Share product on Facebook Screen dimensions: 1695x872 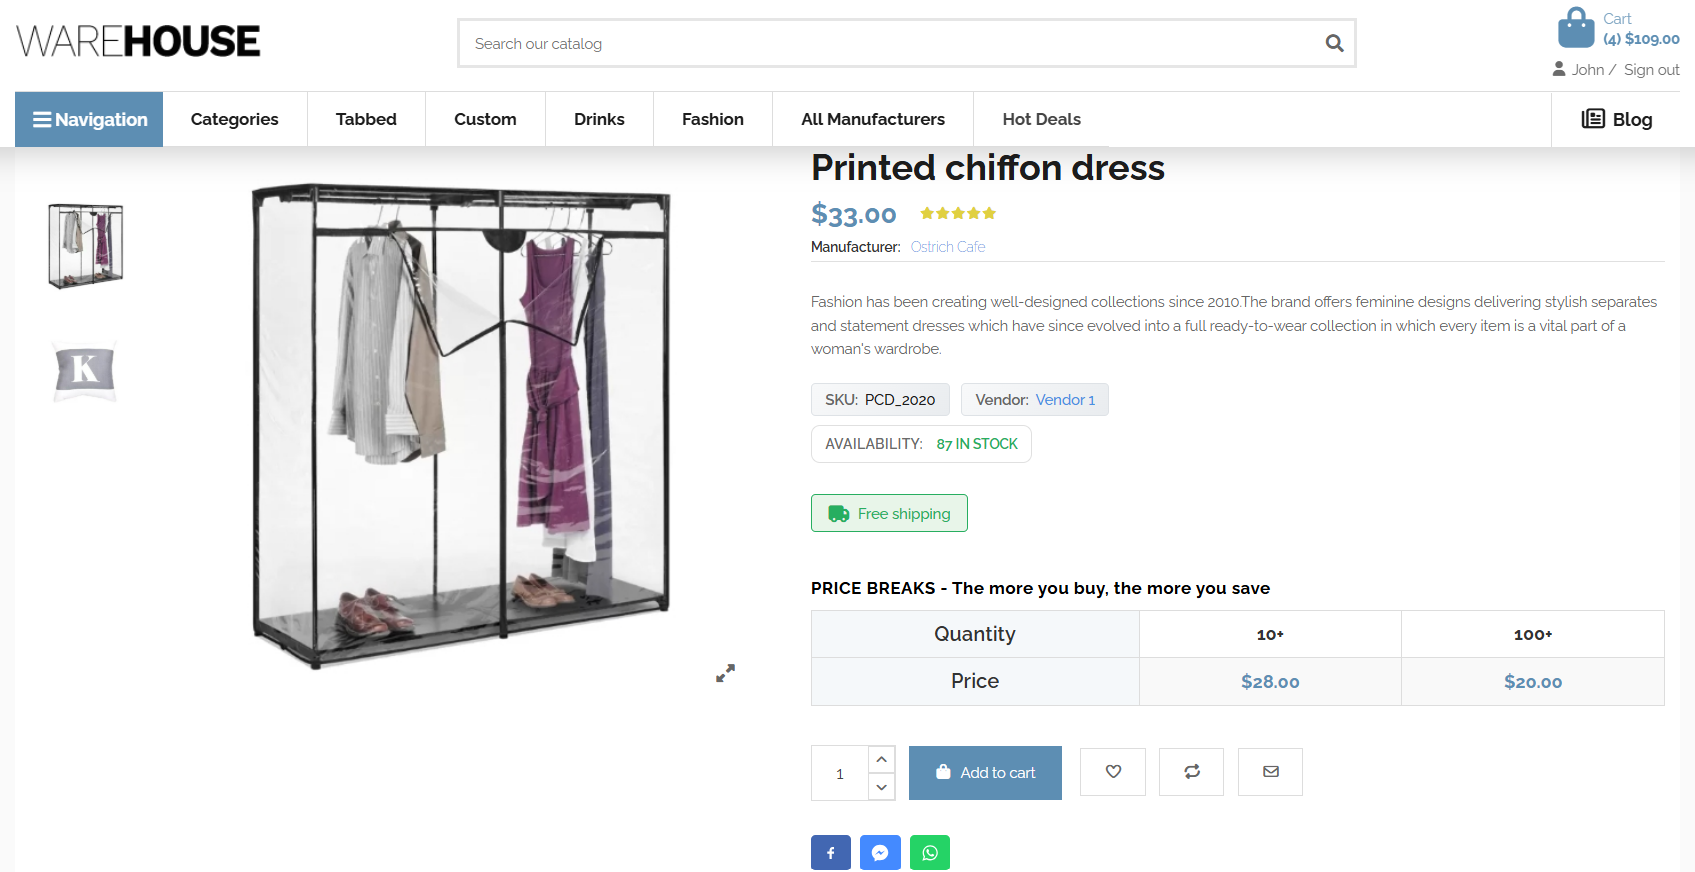(831, 853)
